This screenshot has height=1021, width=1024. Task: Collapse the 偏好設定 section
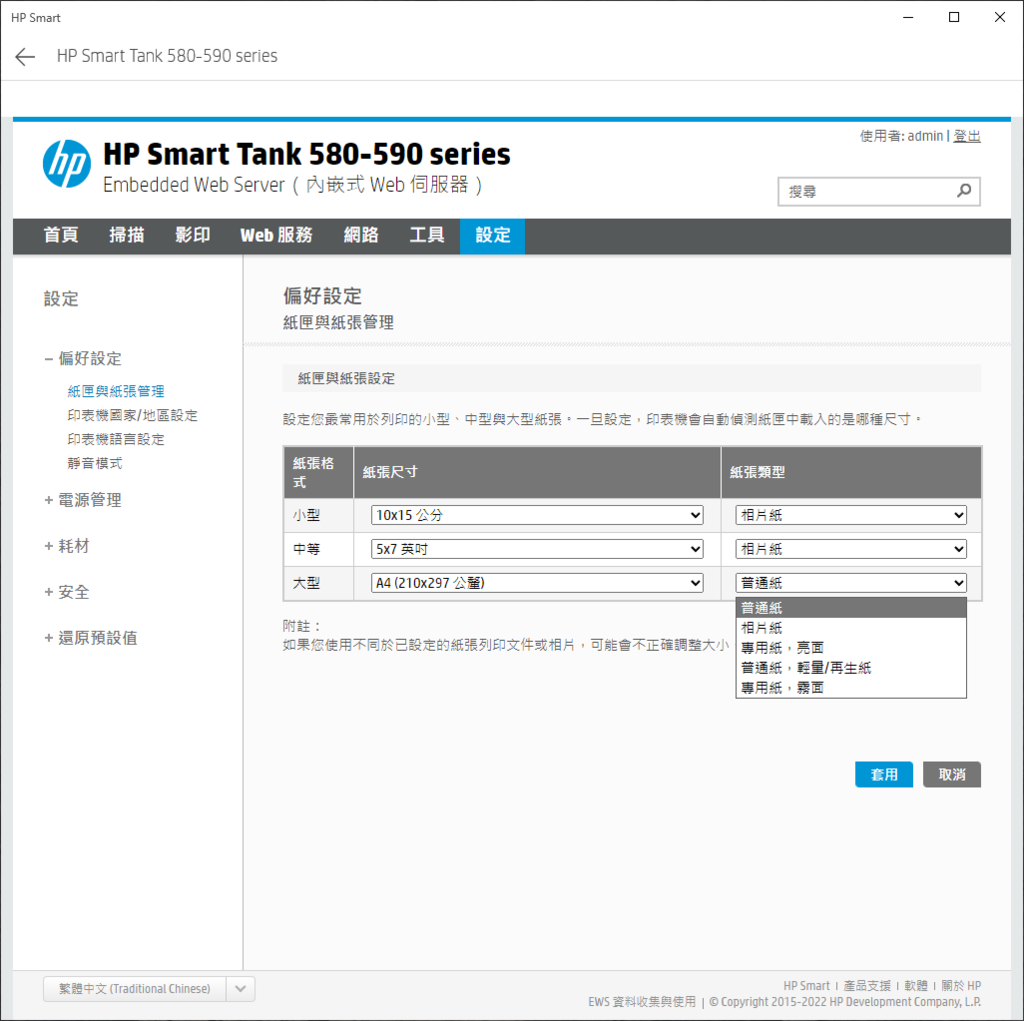[83, 359]
